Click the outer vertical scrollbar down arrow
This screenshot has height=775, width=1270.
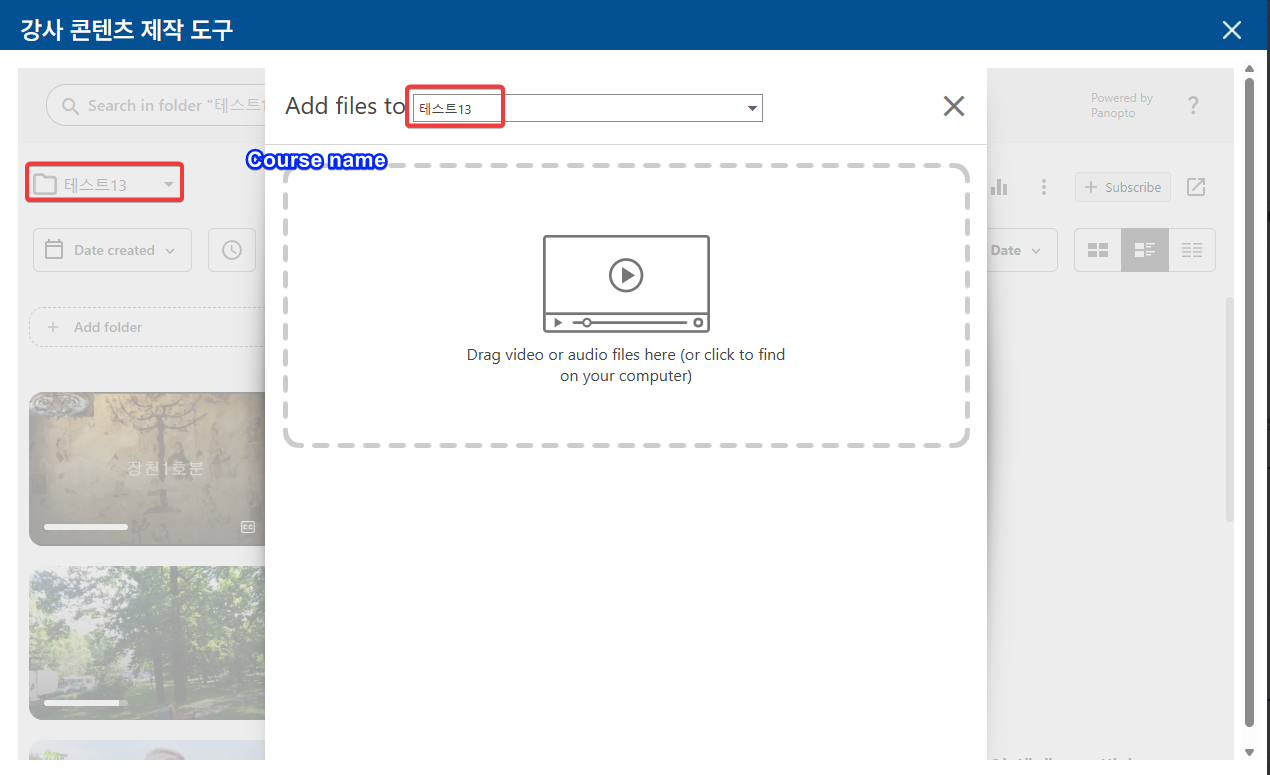coord(1249,752)
